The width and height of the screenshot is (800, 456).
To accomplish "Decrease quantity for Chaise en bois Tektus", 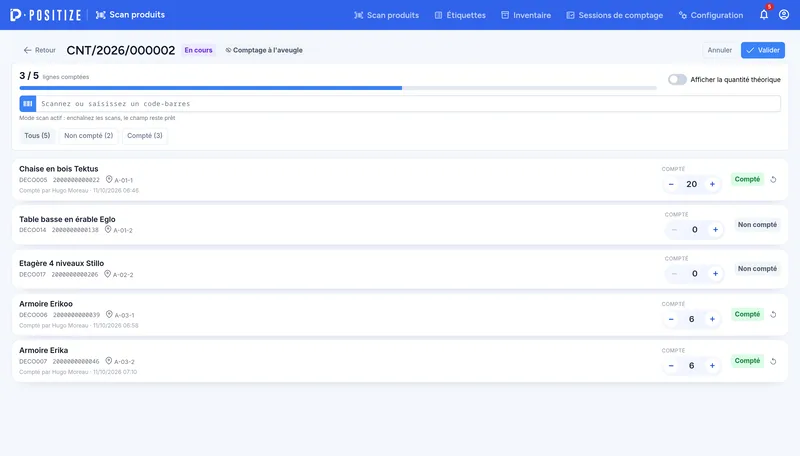I will click(x=671, y=184).
